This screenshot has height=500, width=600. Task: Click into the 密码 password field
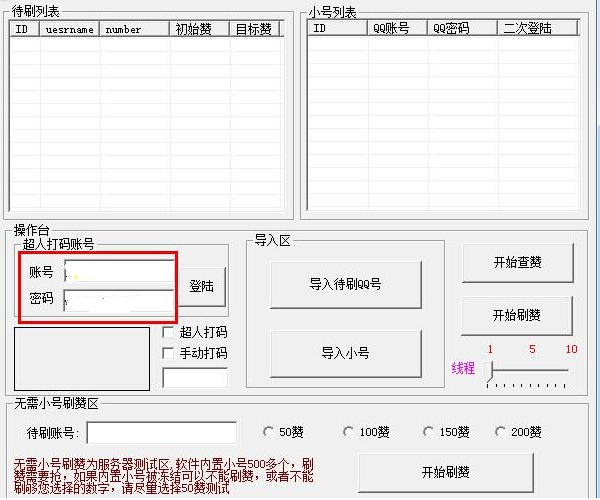118,299
